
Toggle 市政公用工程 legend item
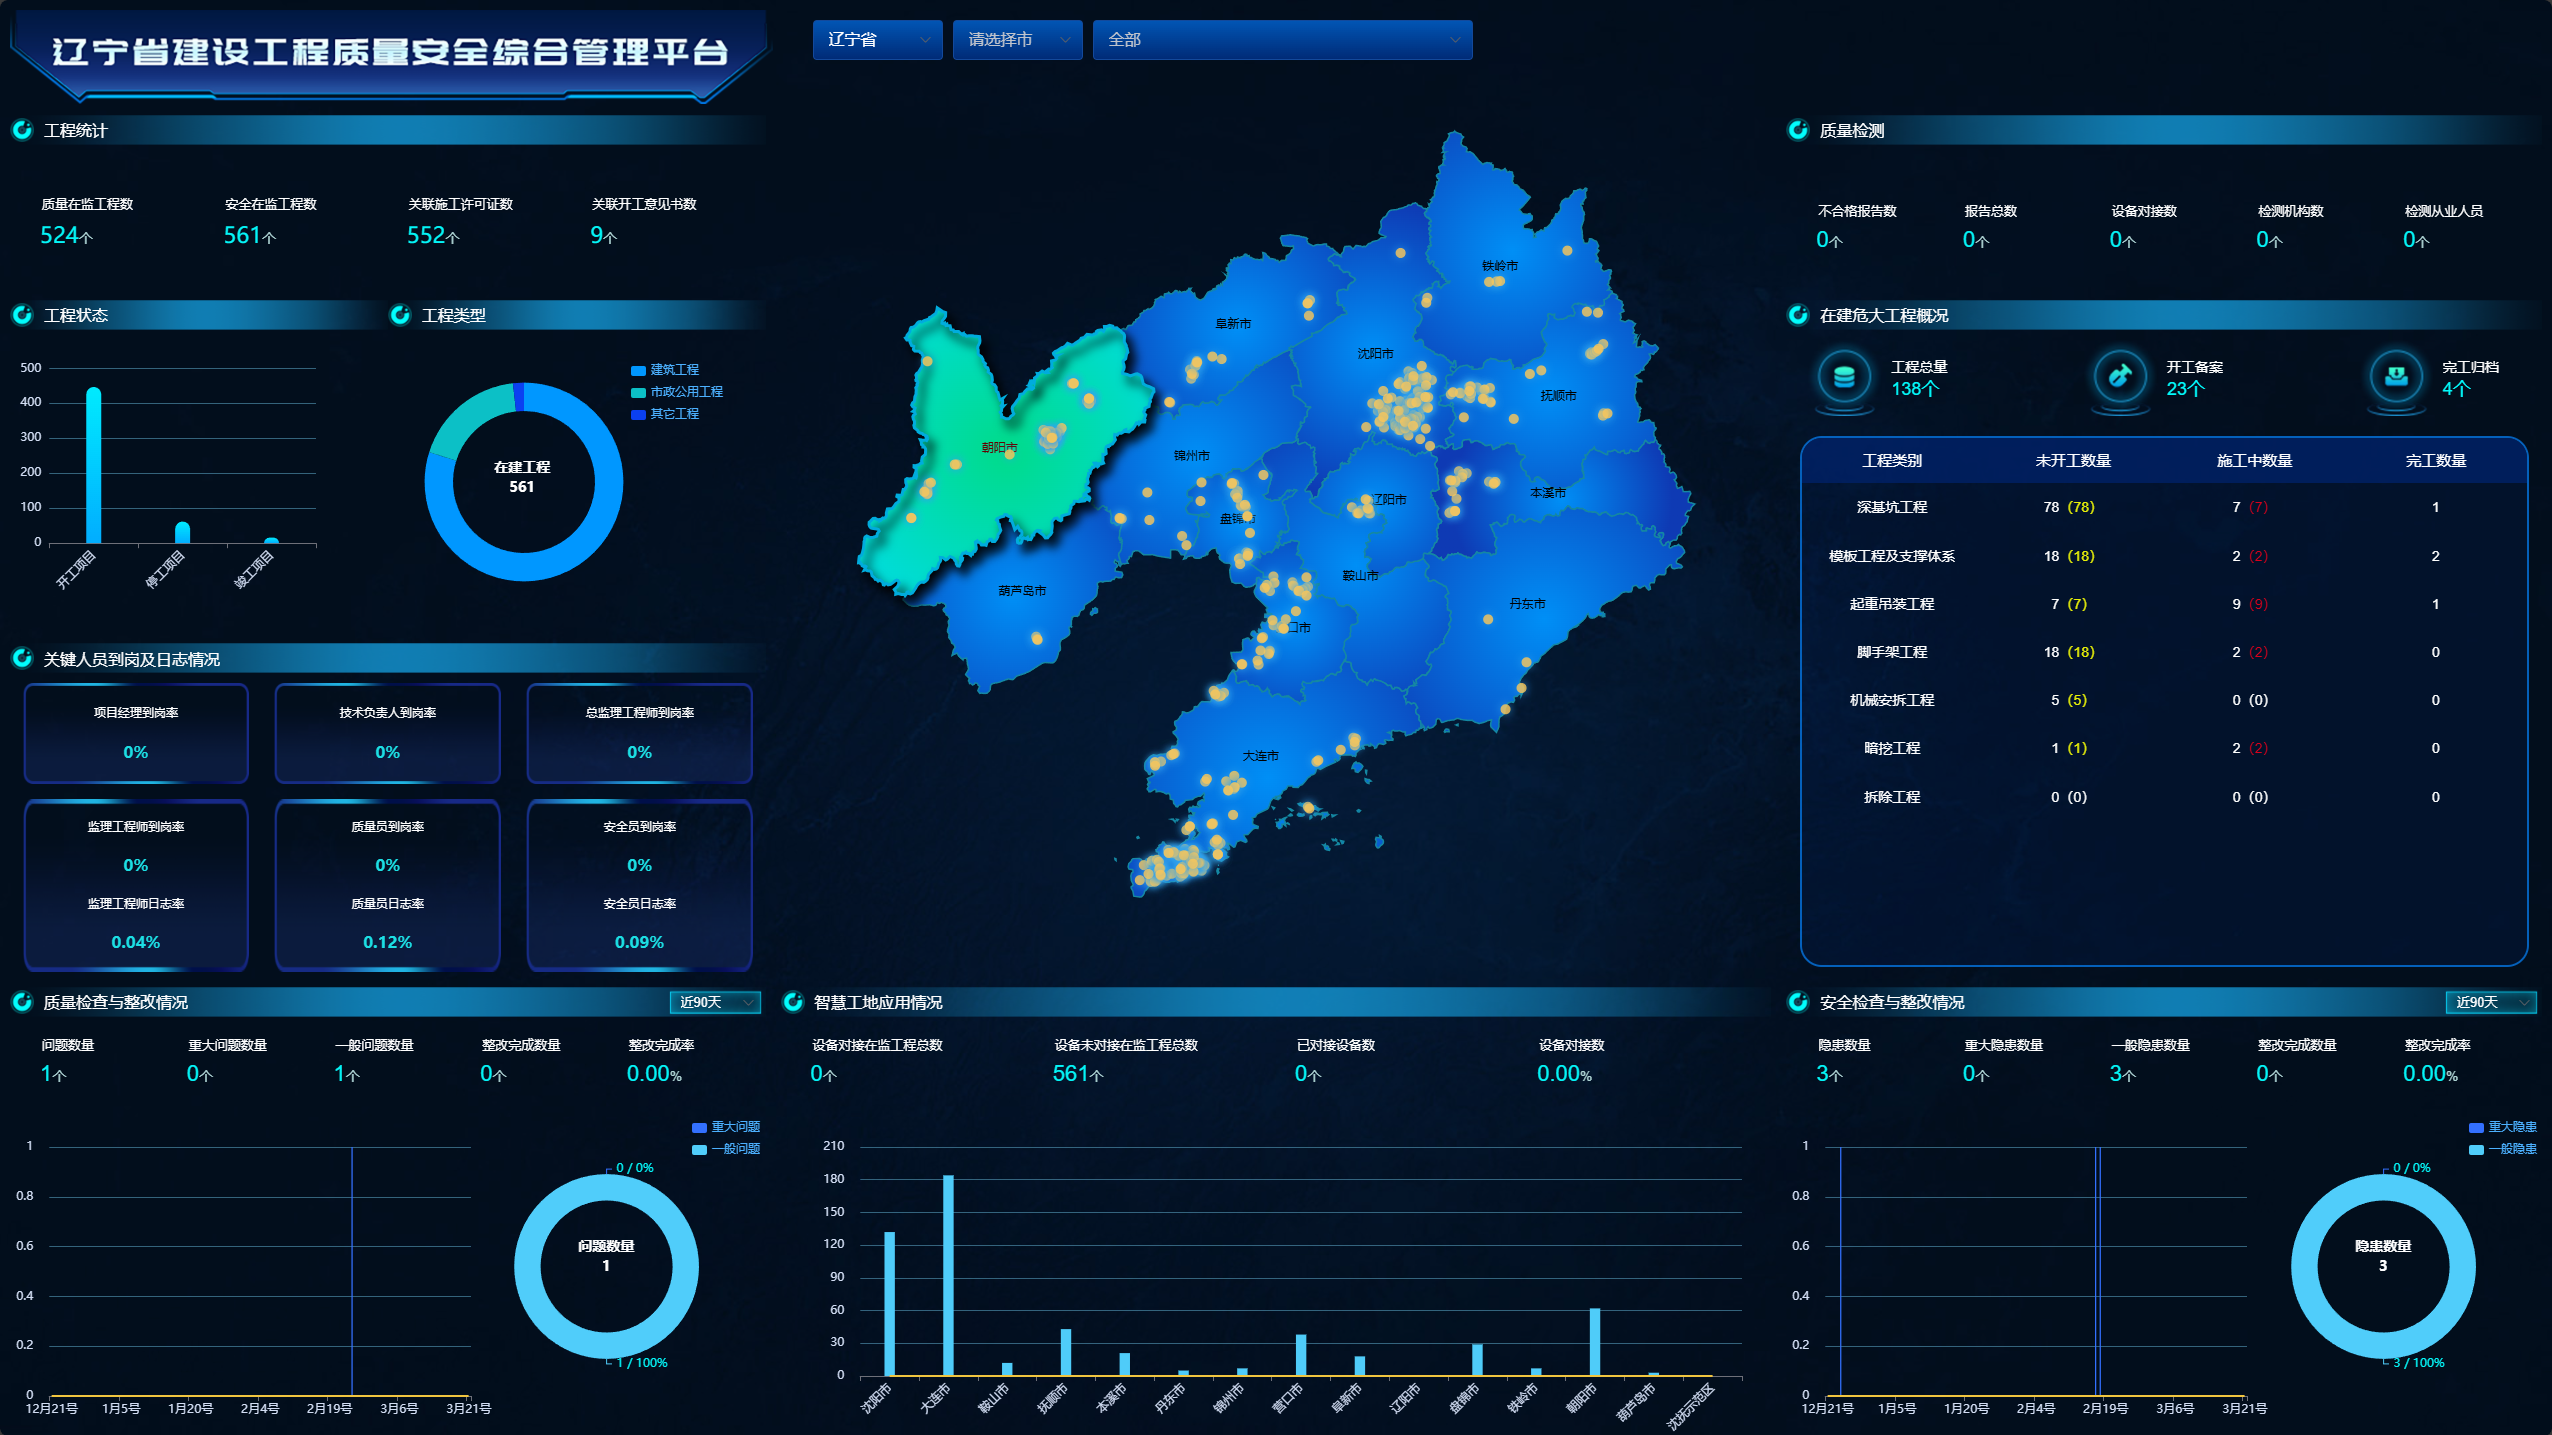click(677, 392)
